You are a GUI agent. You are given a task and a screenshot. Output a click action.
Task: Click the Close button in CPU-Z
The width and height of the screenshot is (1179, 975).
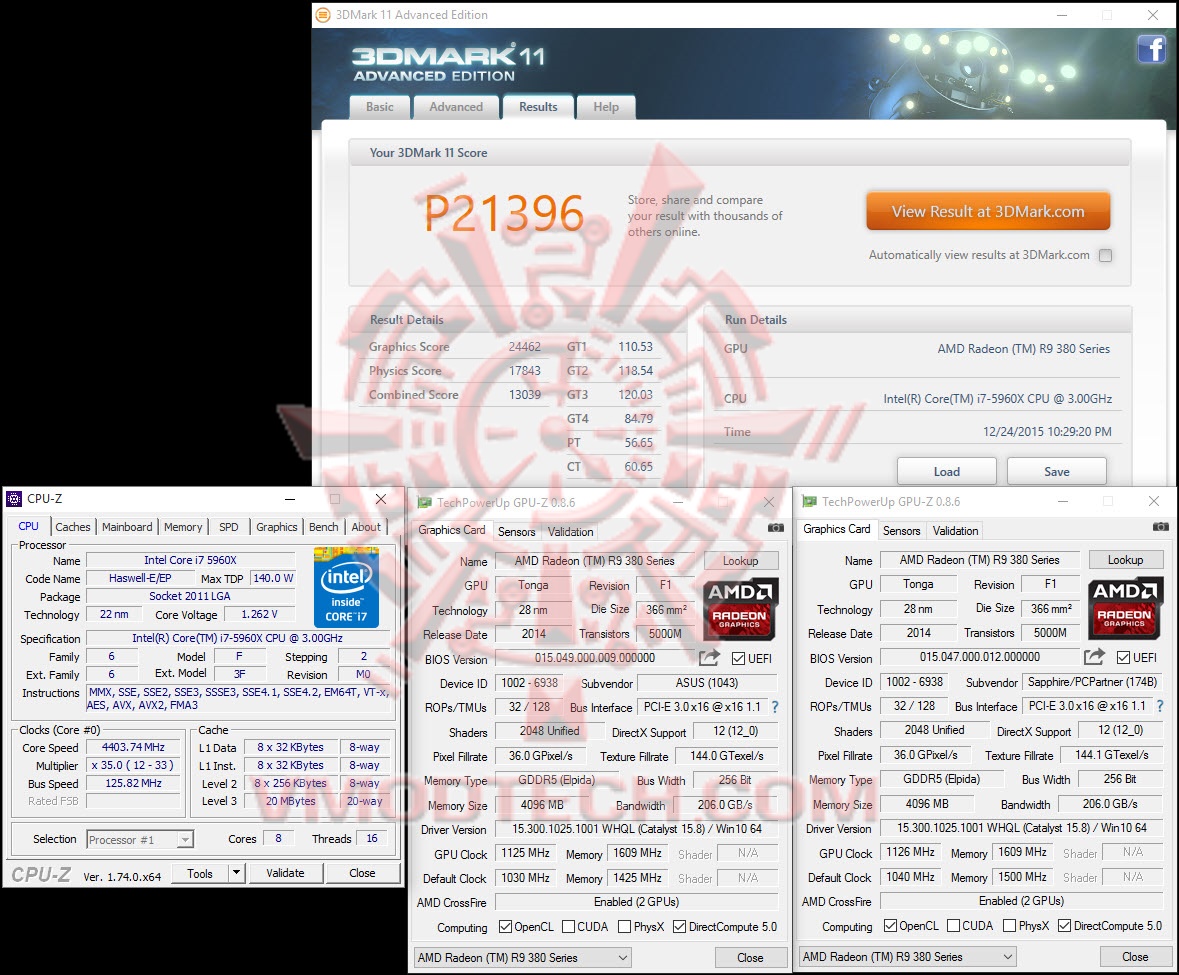tap(362, 873)
